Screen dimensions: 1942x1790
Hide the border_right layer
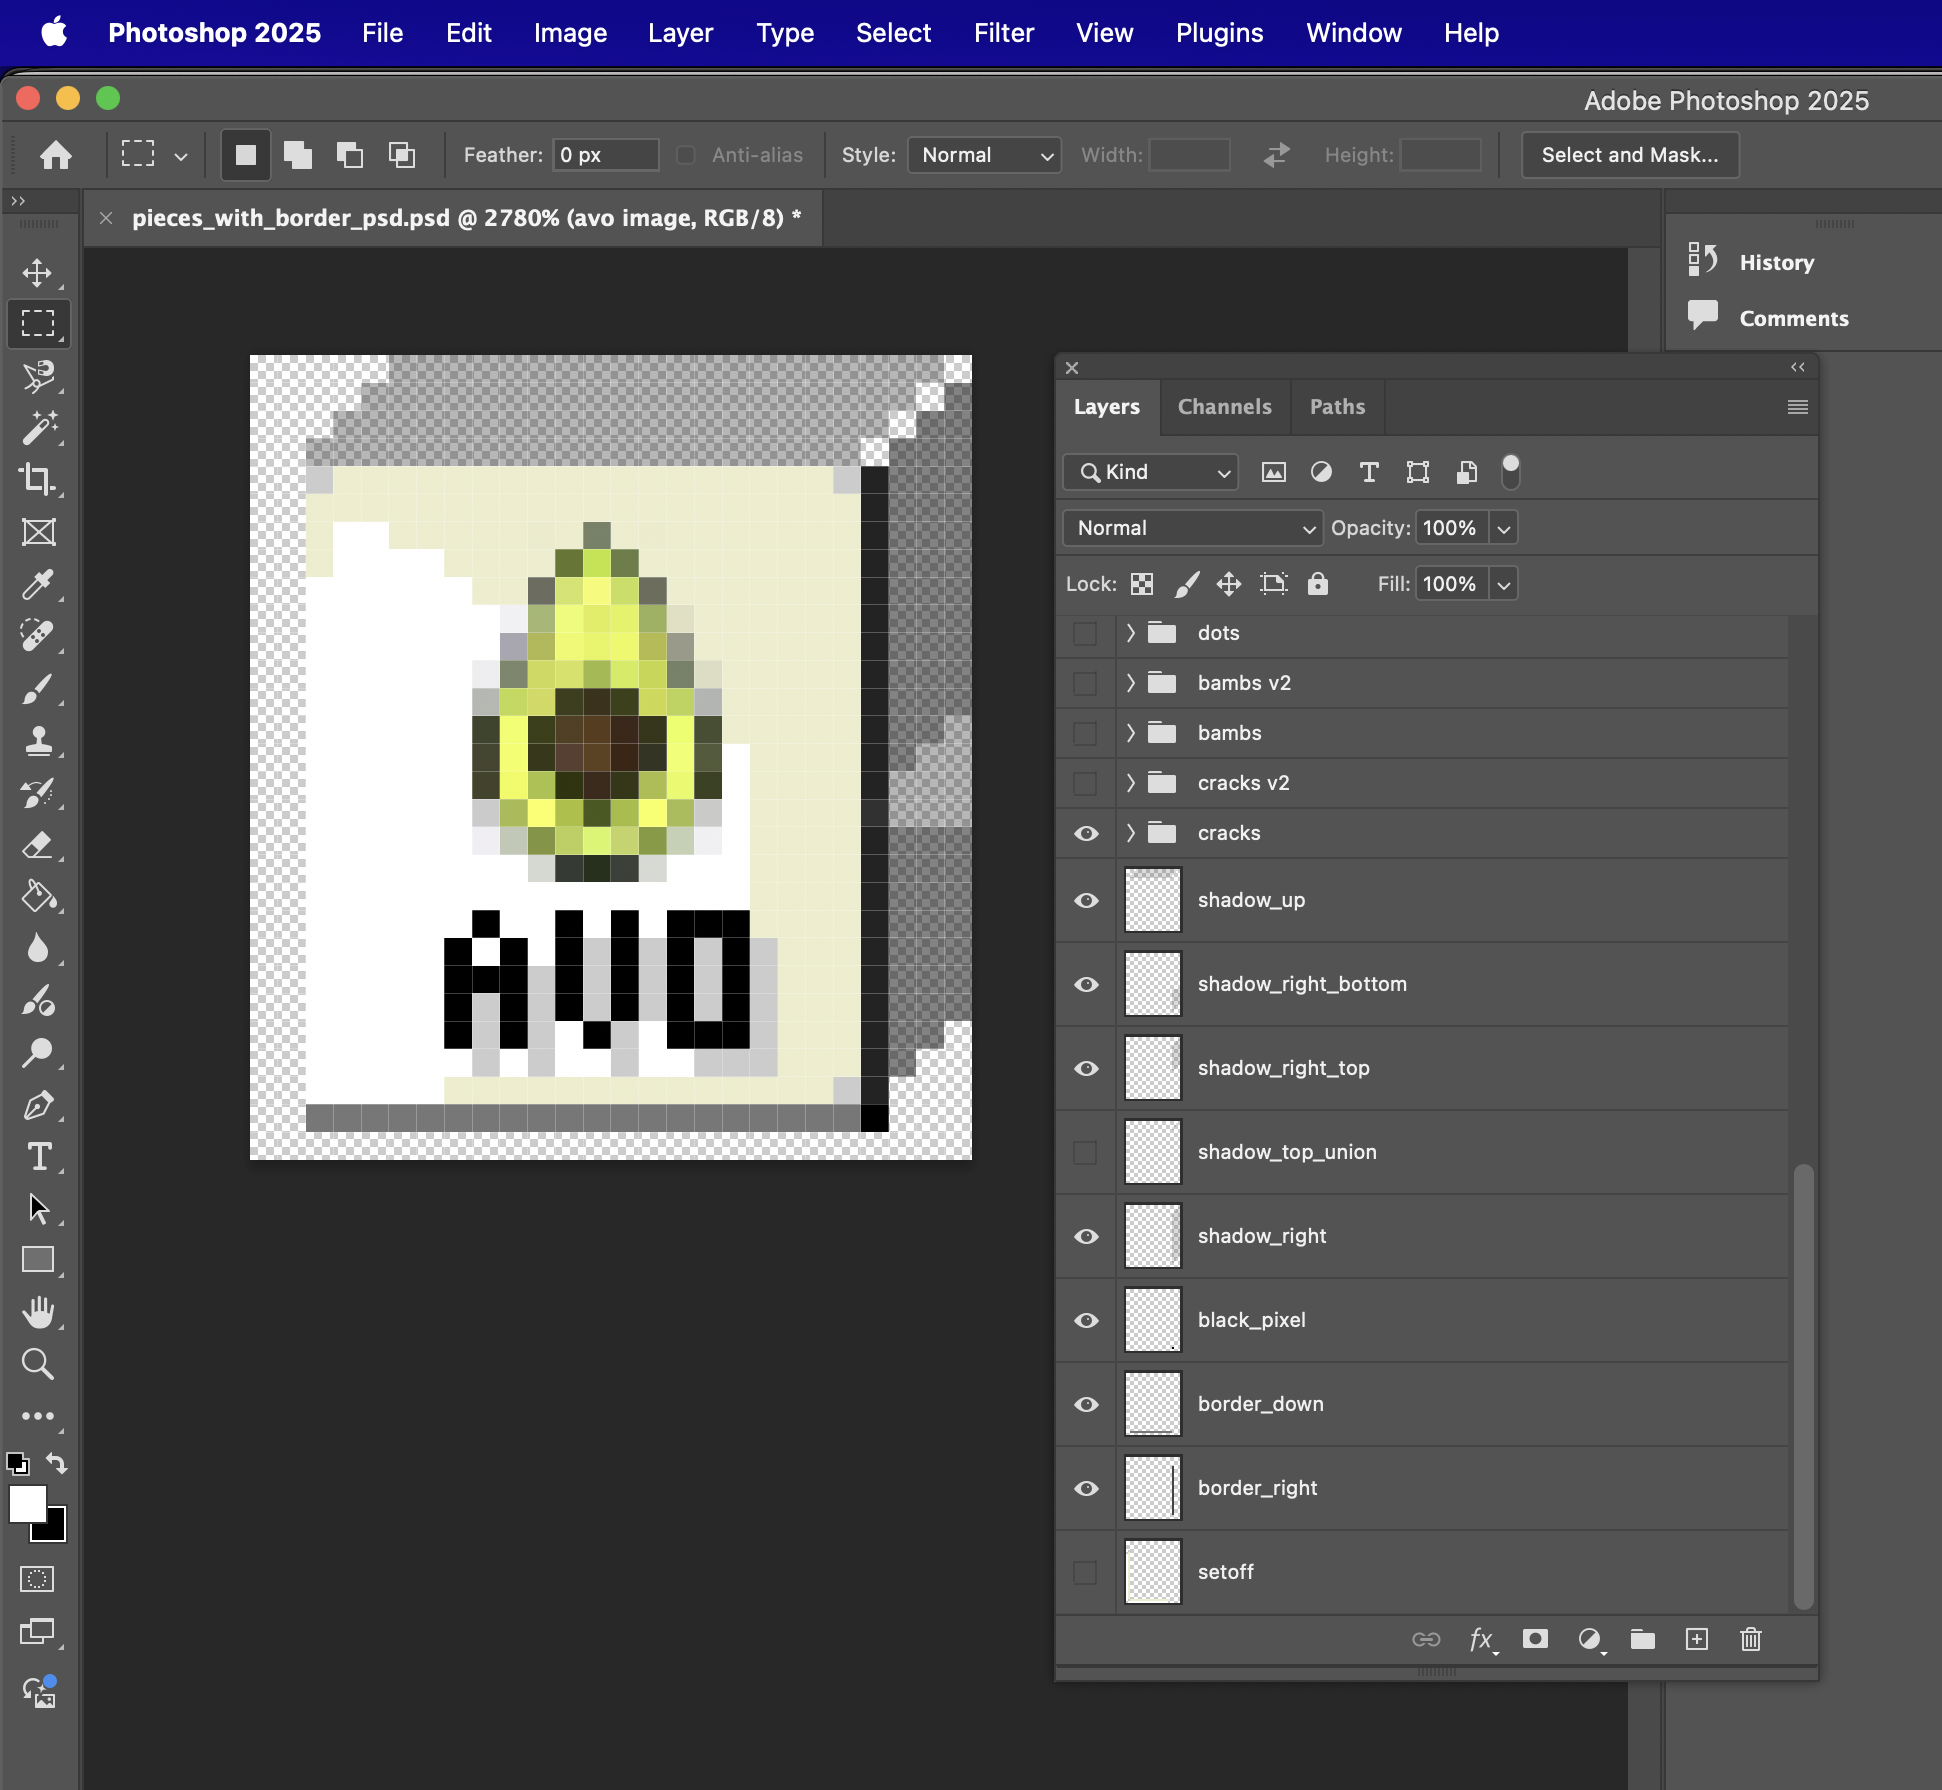click(x=1086, y=1488)
